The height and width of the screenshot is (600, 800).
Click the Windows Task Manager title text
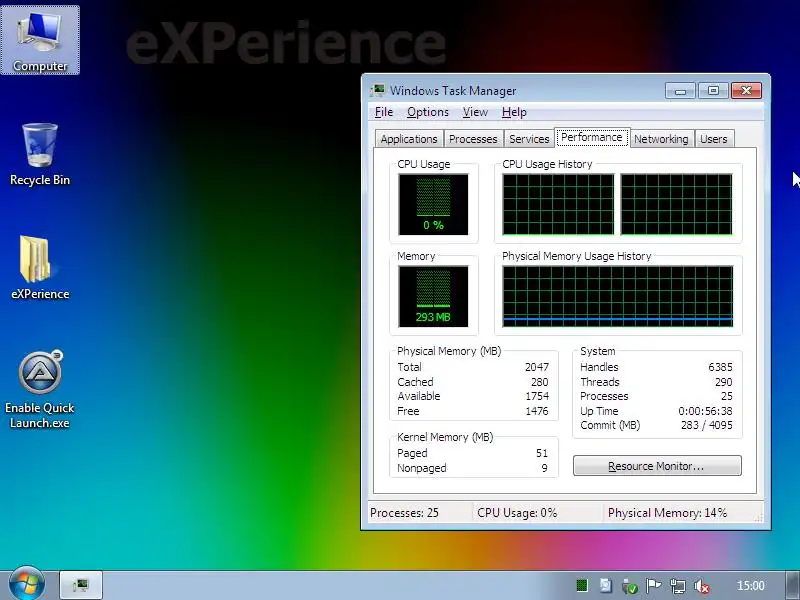click(x=453, y=91)
